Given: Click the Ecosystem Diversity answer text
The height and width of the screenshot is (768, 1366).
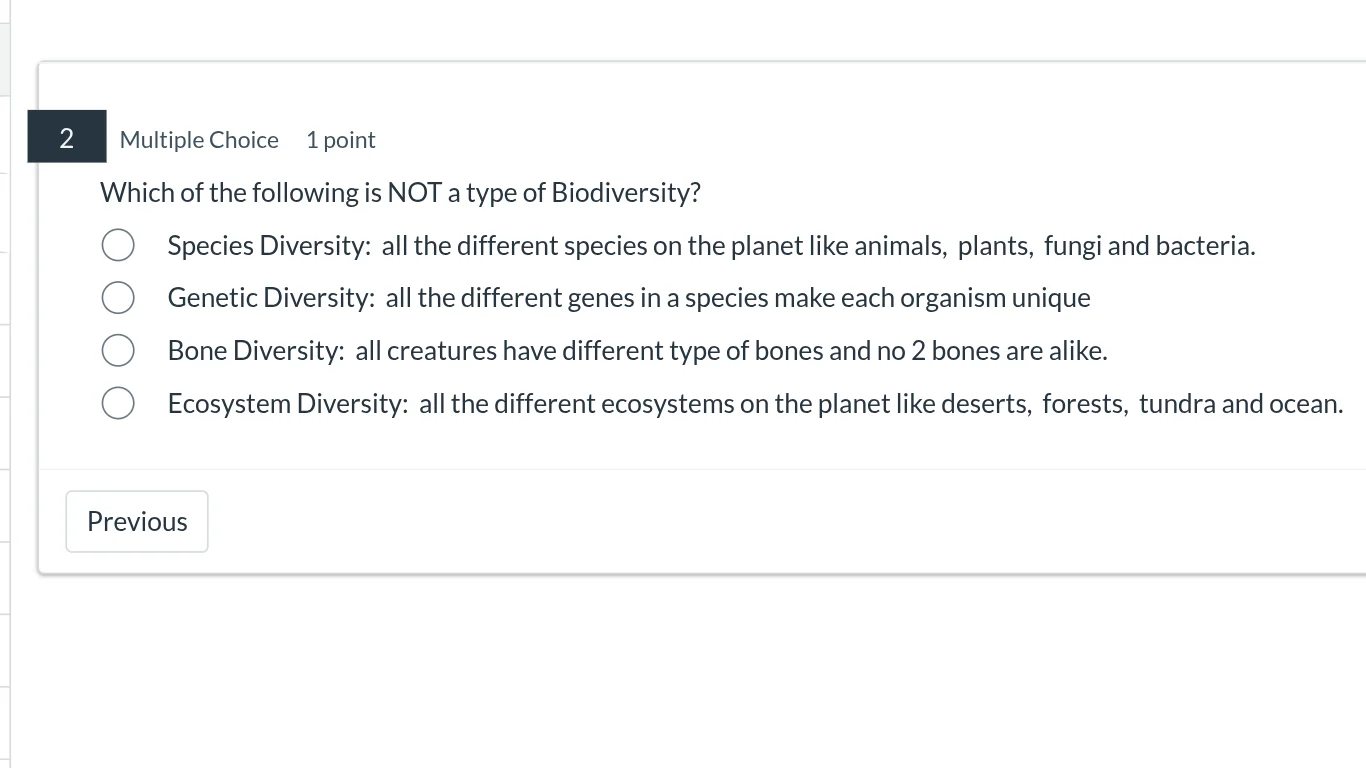Looking at the screenshot, I should click(755, 403).
